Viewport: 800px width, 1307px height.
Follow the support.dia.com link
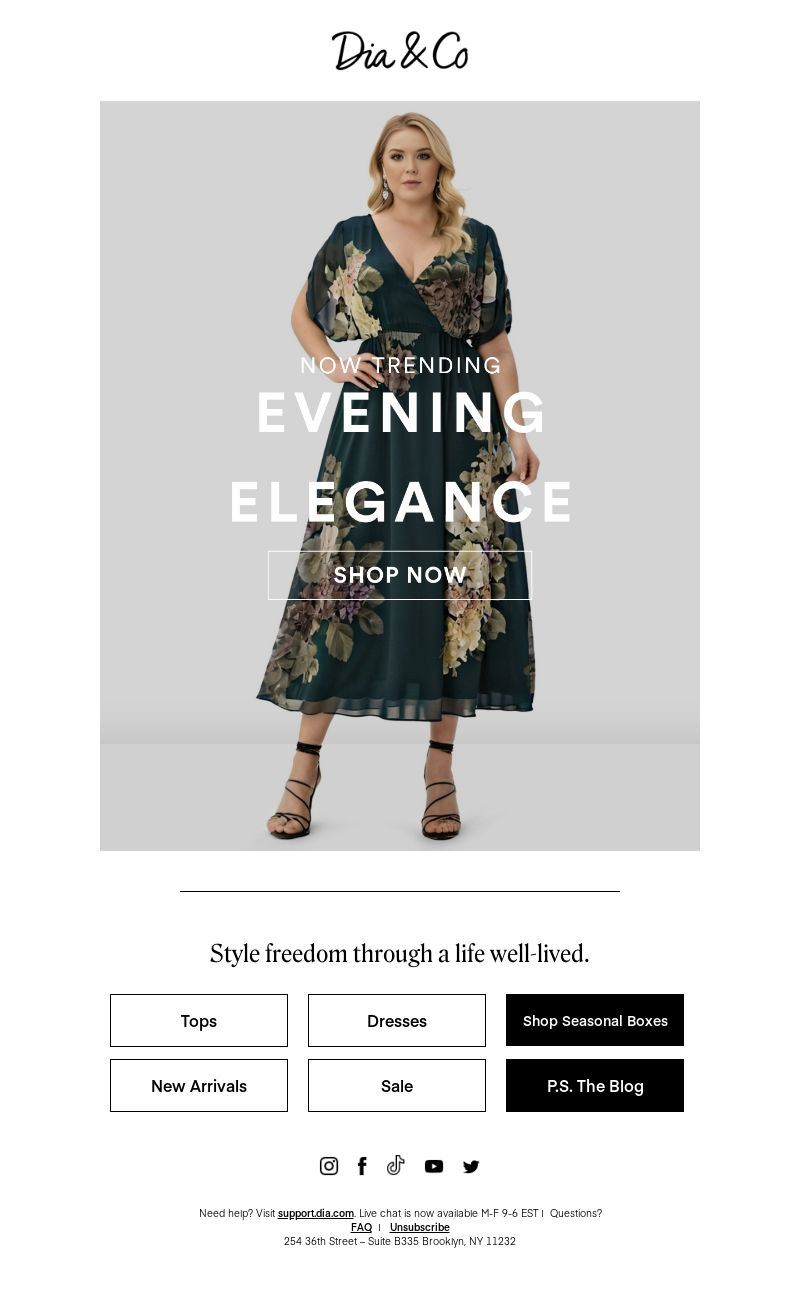[316, 1213]
